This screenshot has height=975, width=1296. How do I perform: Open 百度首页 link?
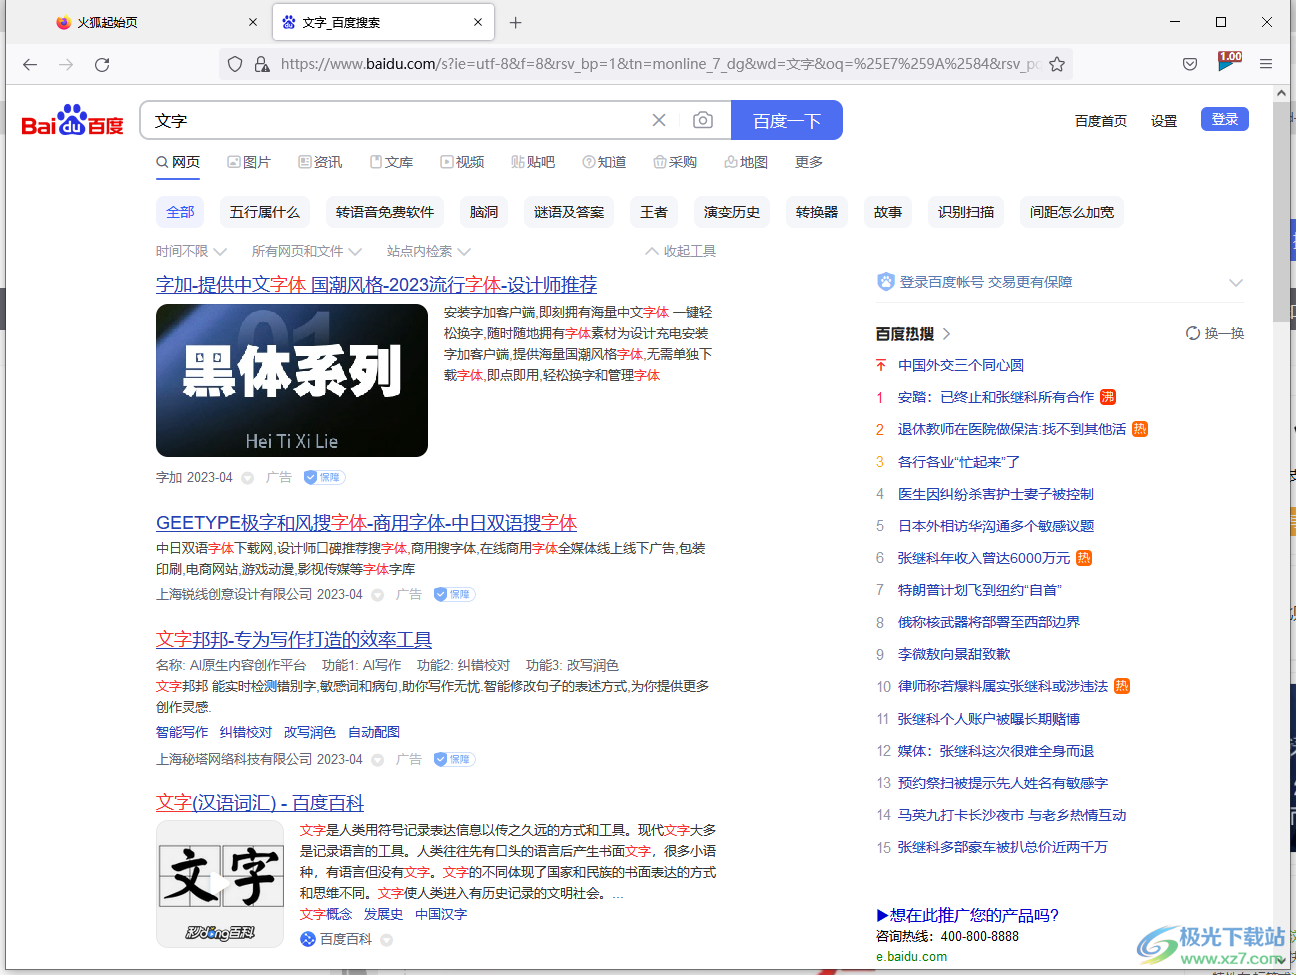tap(1101, 121)
